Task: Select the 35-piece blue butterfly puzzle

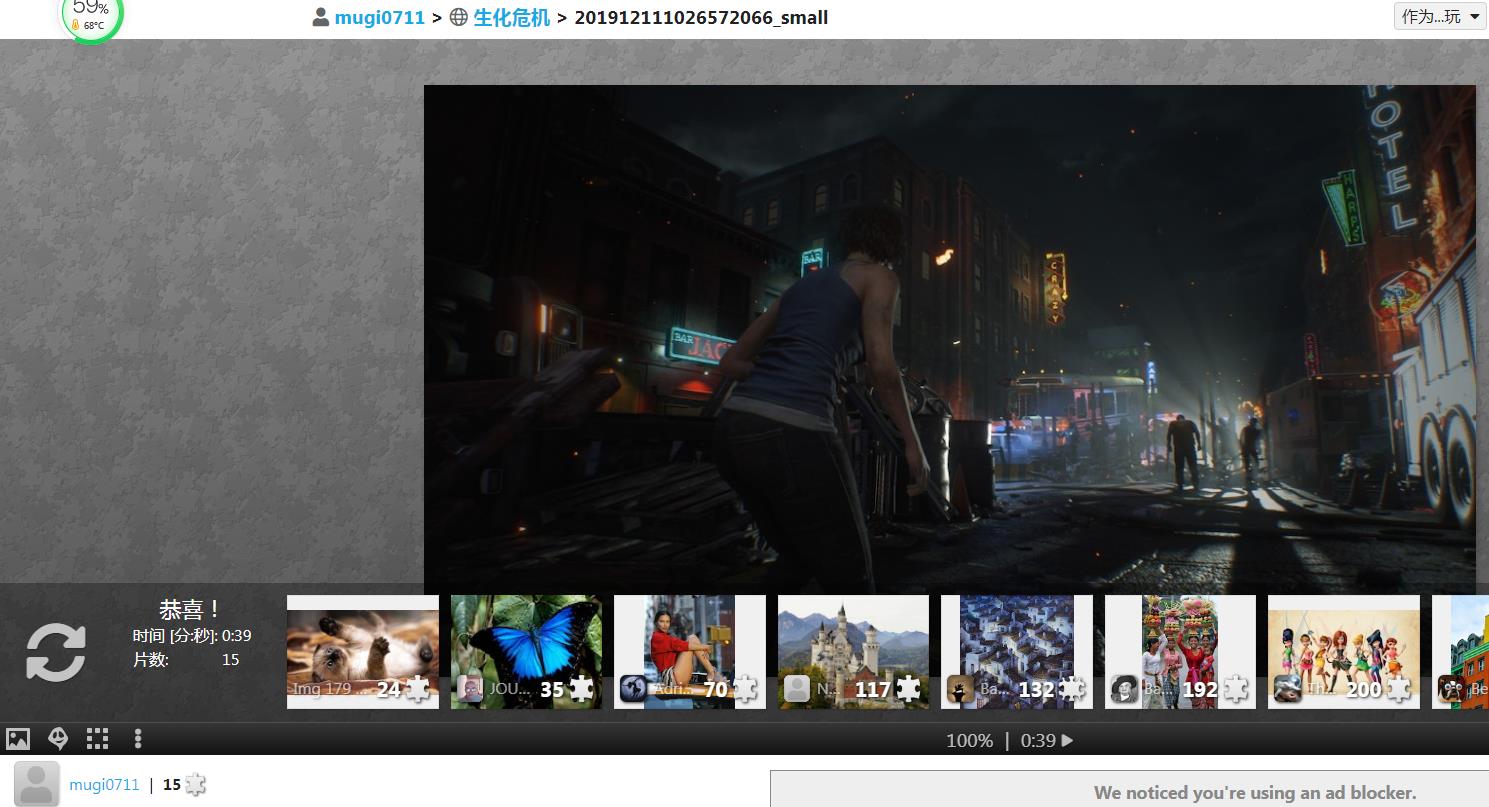Action: click(526, 651)
